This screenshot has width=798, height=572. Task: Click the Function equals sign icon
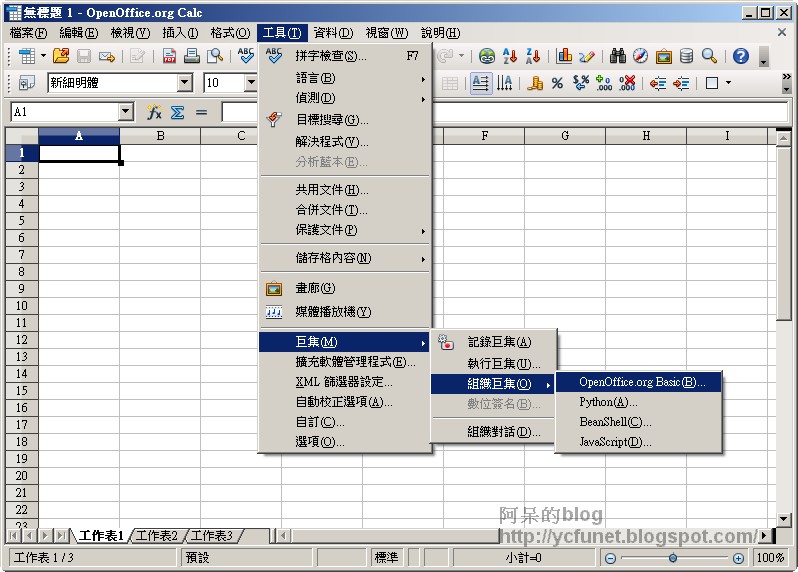tap(202, 112)
